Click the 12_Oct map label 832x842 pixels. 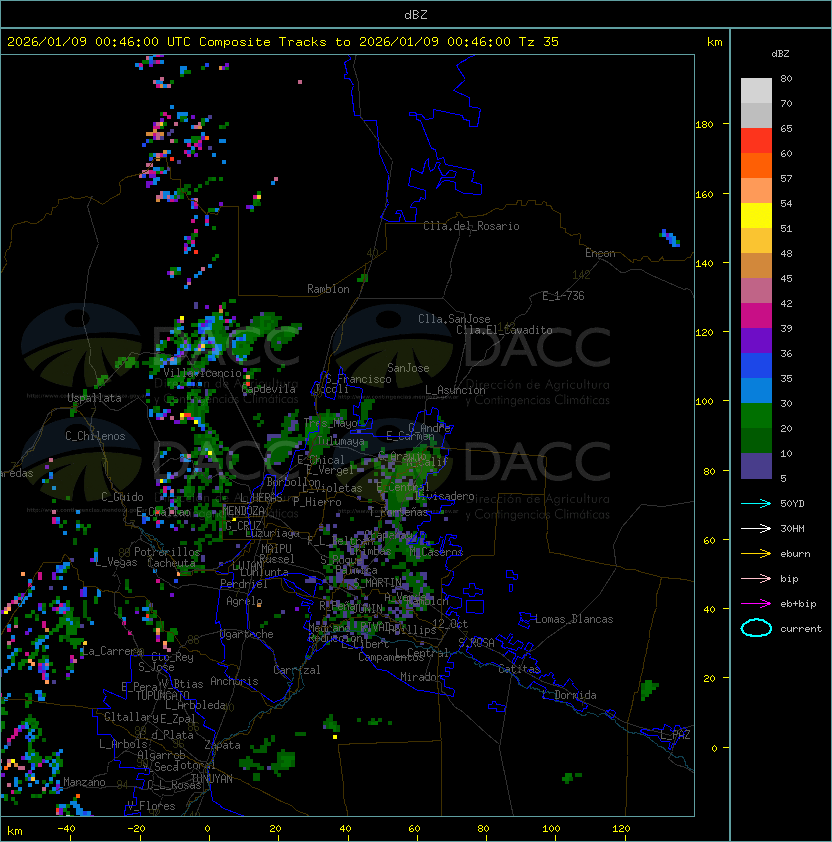[x=450, y=624]
